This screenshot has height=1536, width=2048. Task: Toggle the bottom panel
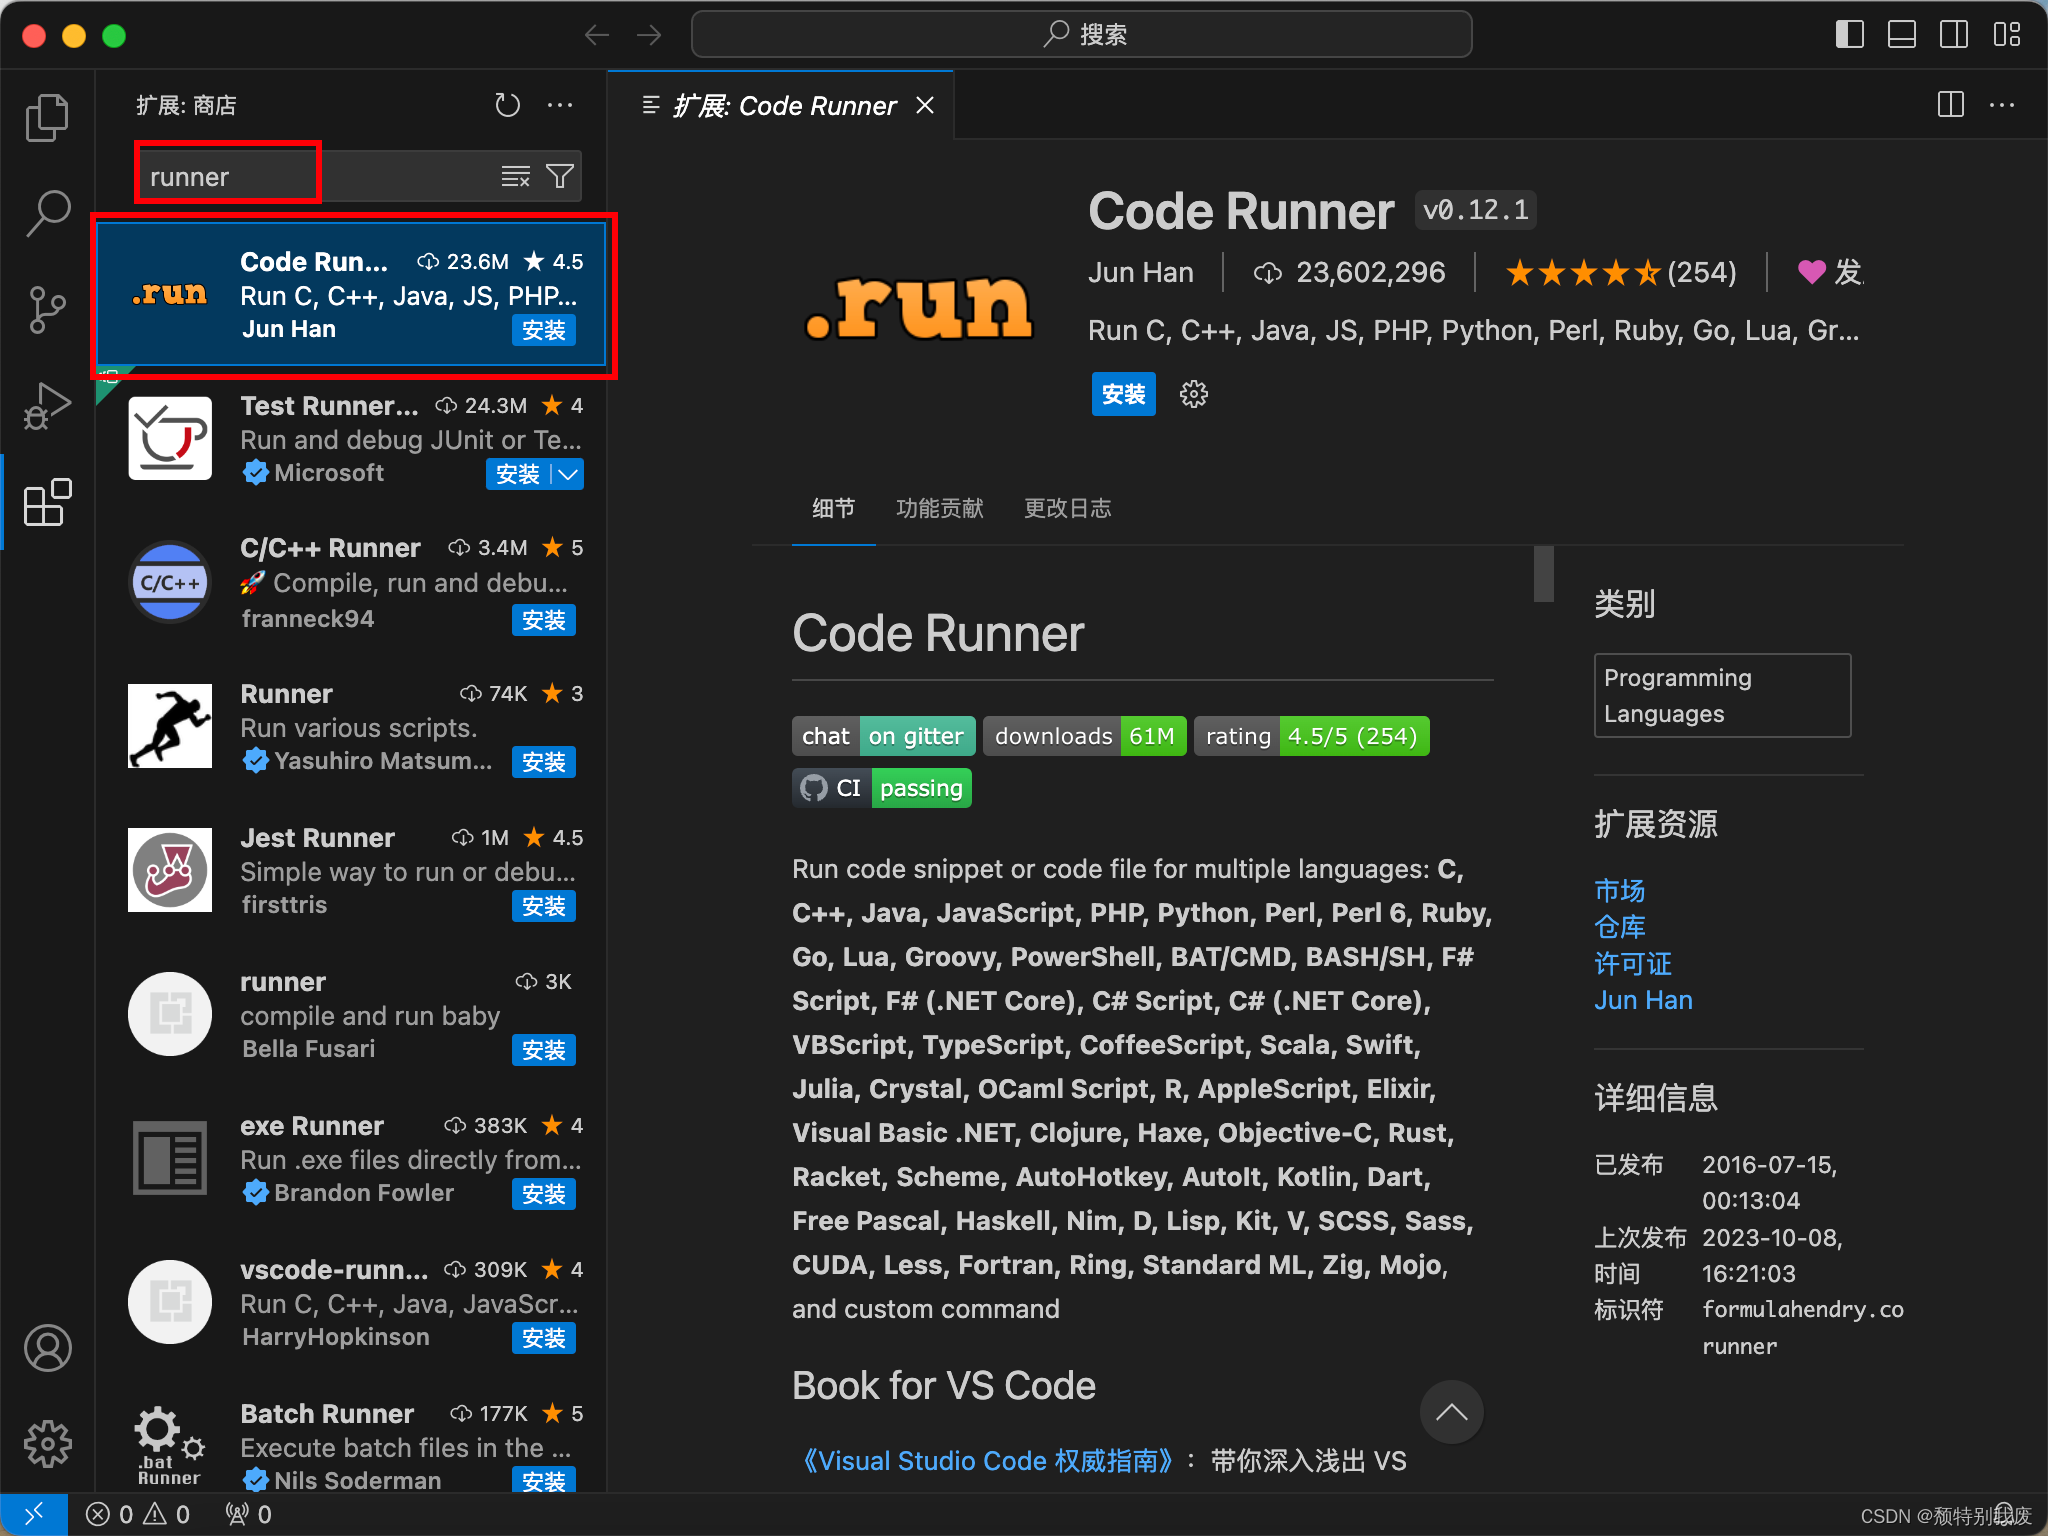tap(1902, 35)
